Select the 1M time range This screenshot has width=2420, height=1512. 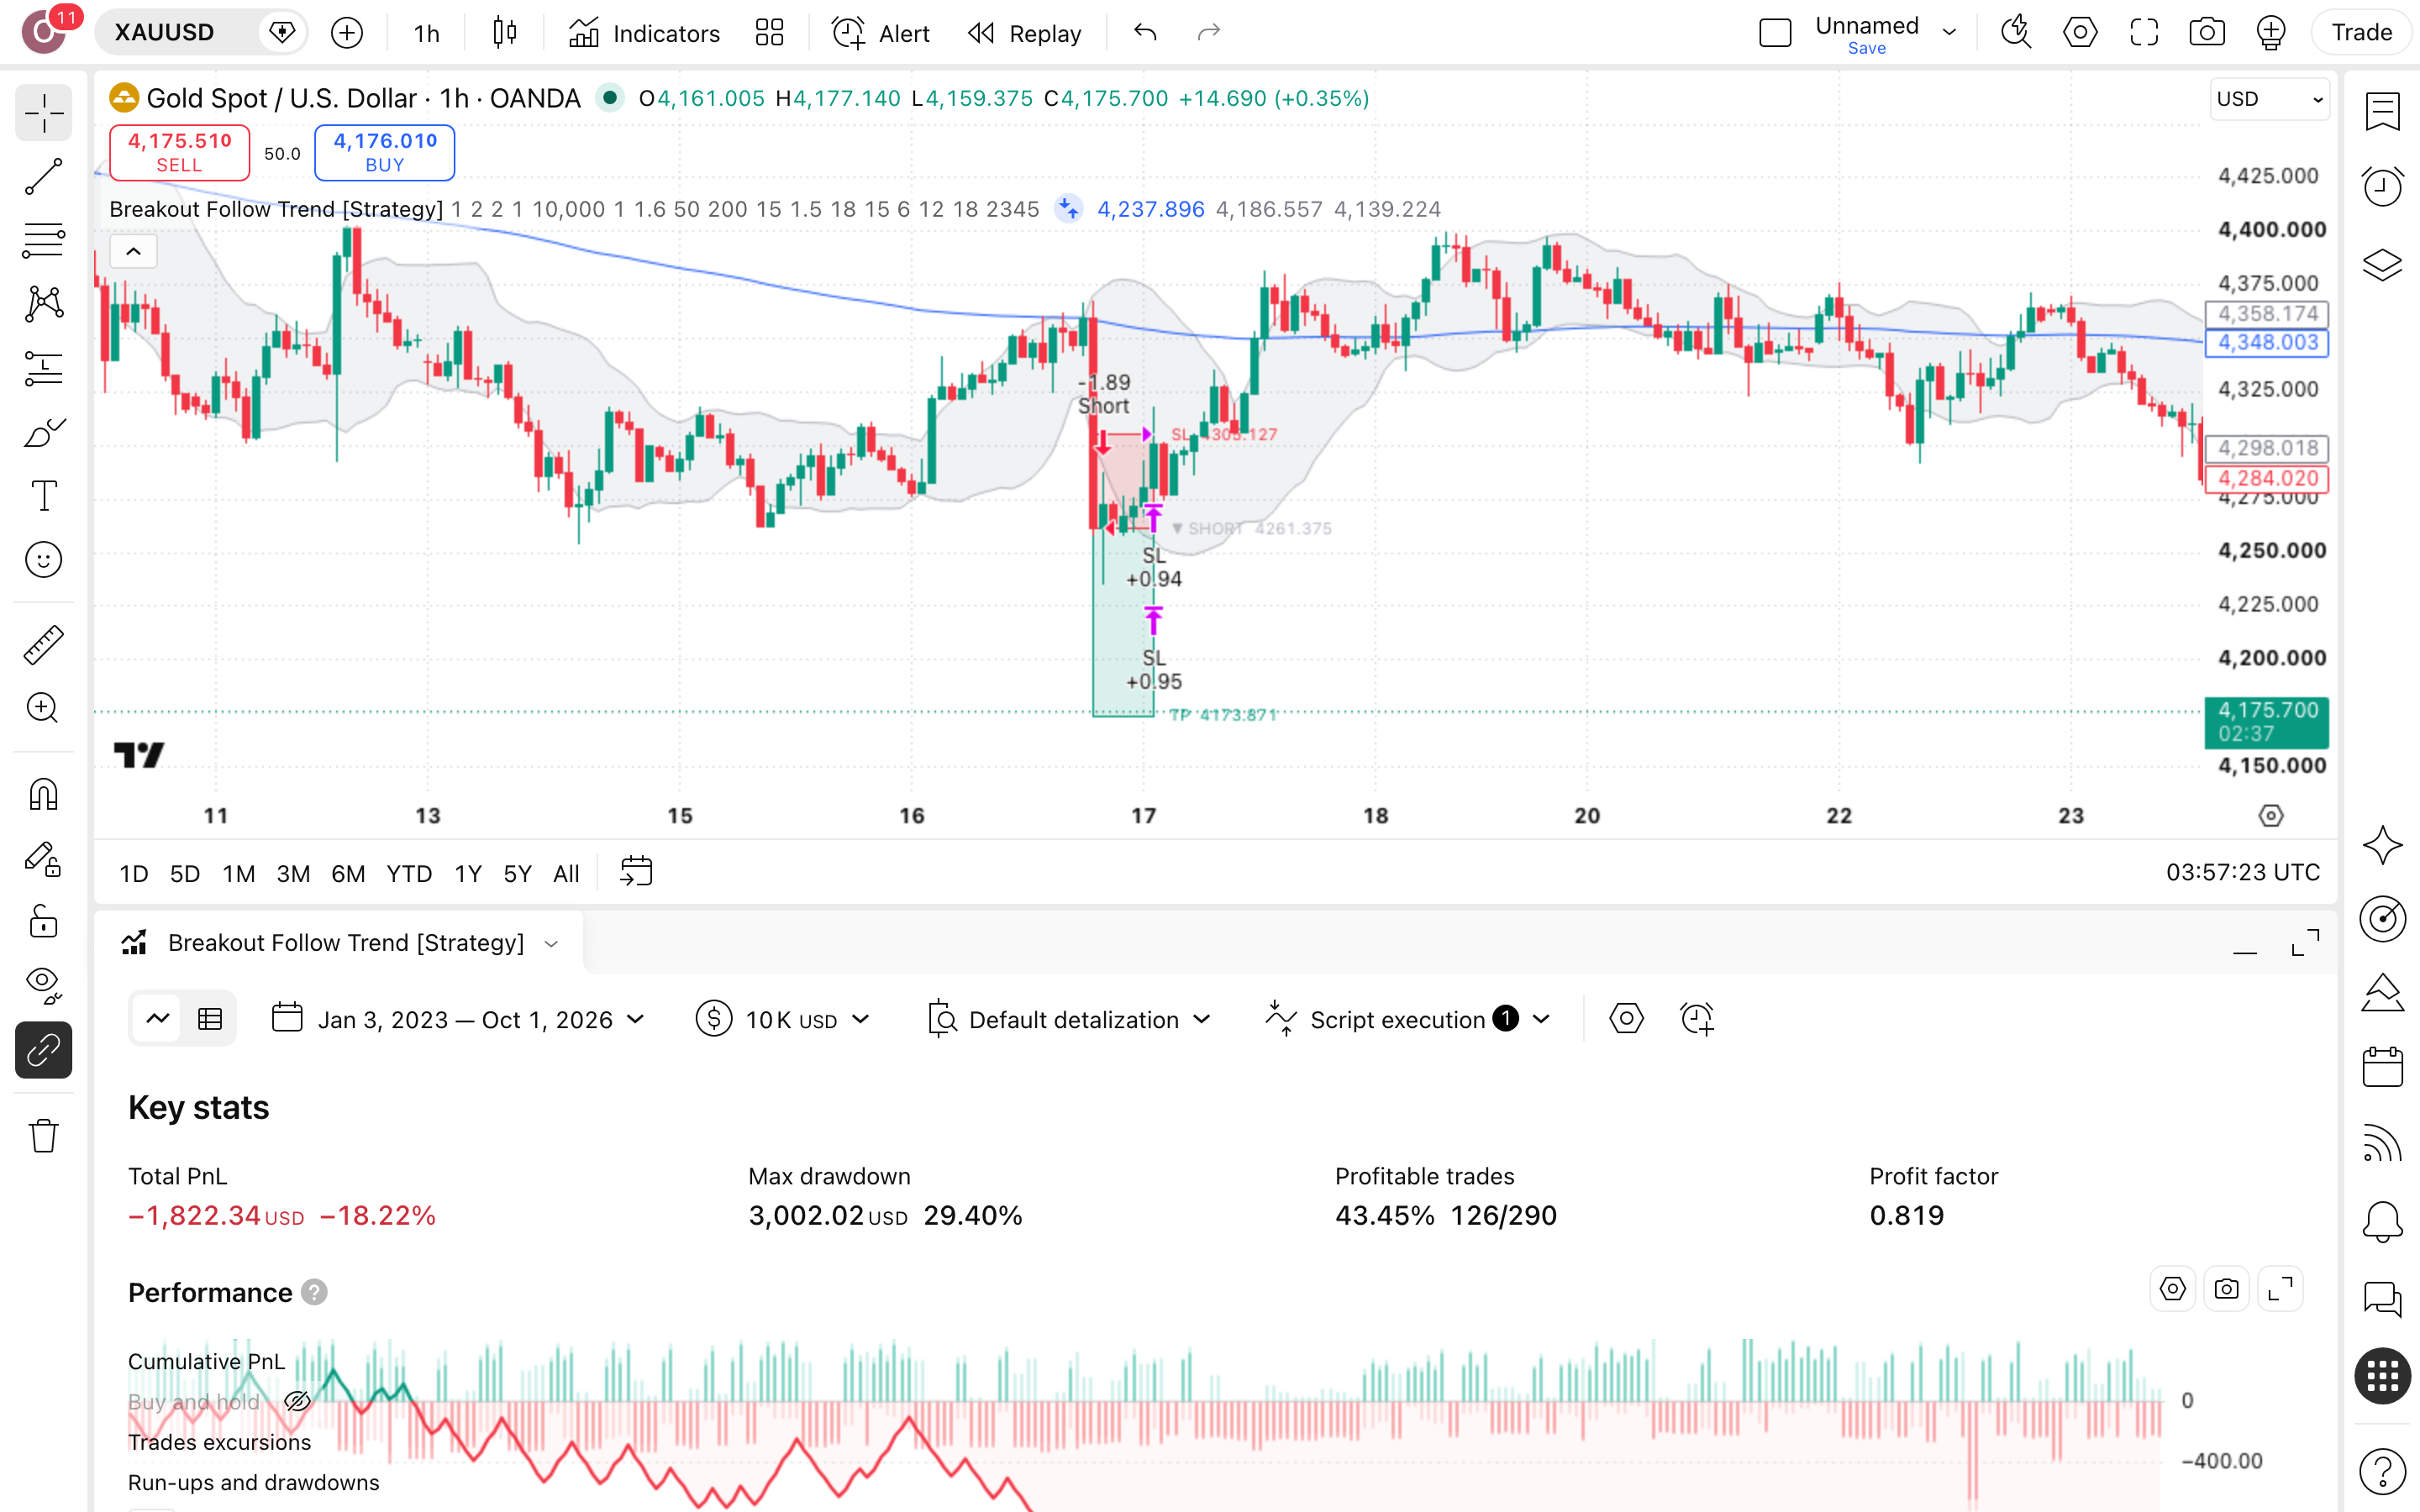point(238,873)
